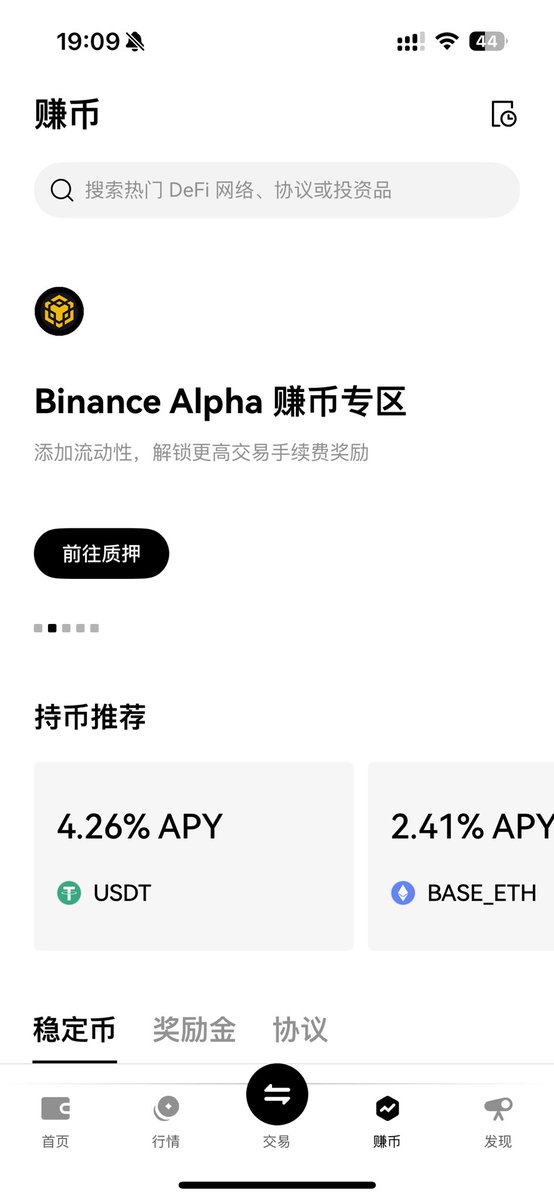
Task: Switch to the 协议 tab
Action: [x=300, y=1030]
